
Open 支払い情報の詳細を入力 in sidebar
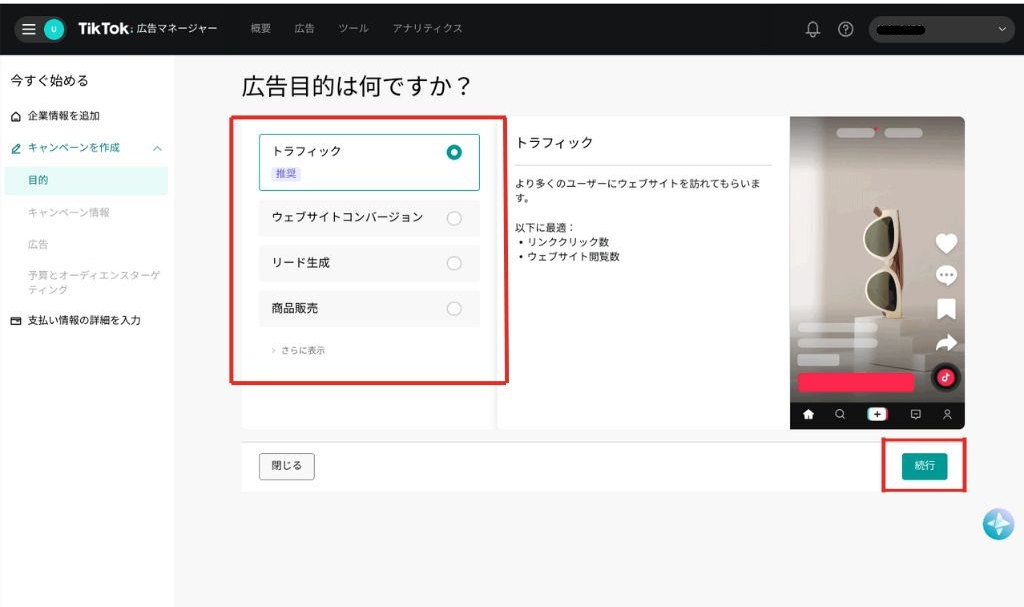(x=84, y=321)
